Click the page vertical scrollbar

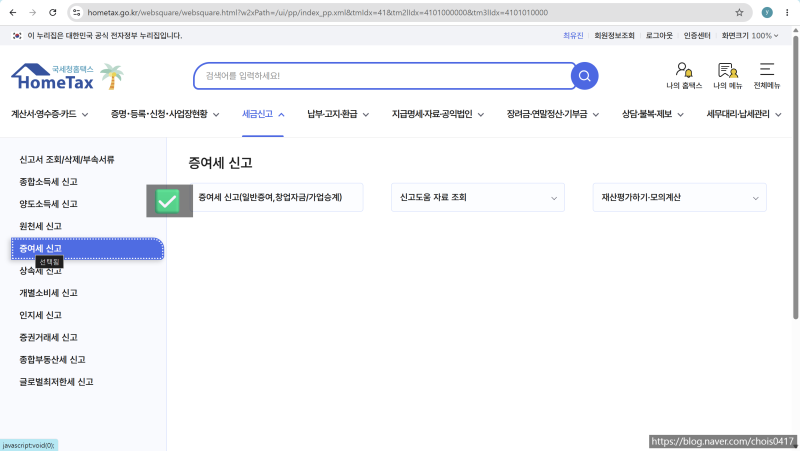click(x=795, y=176)
